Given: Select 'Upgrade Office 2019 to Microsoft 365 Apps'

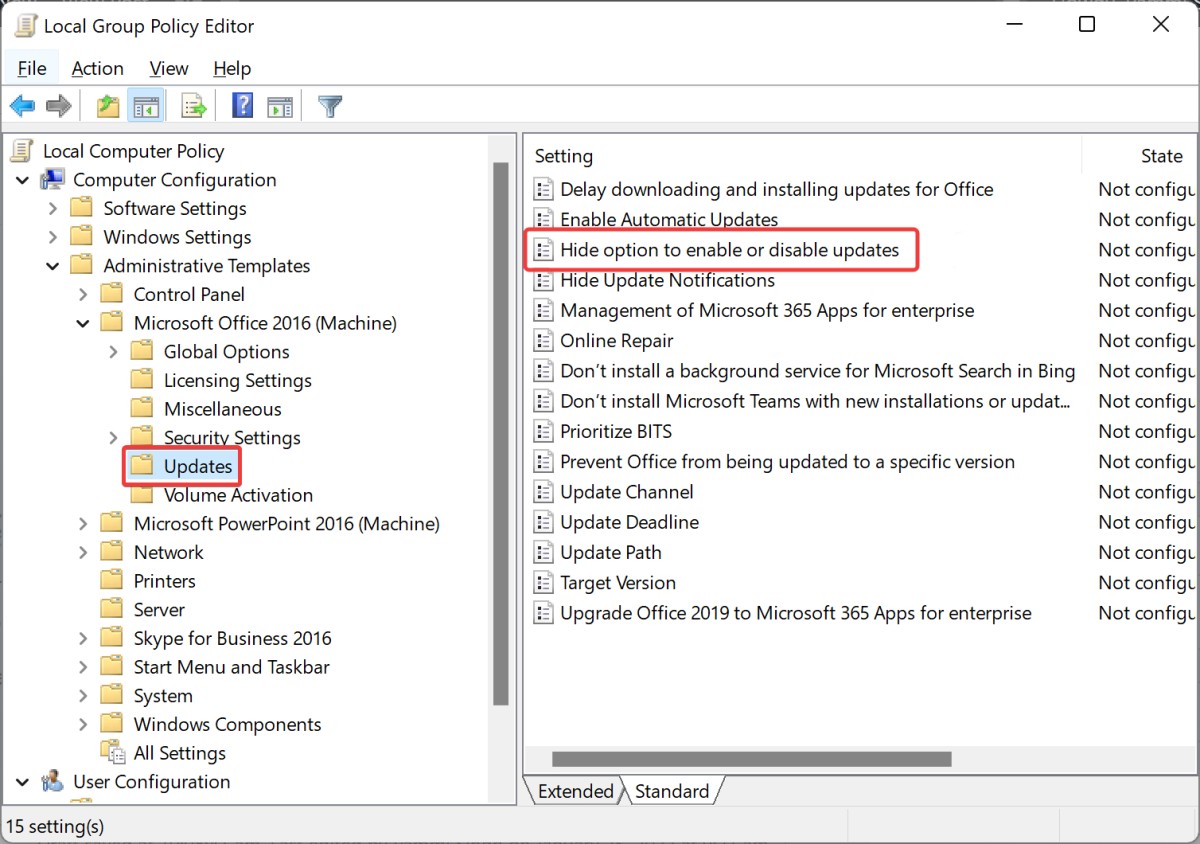Looking at the screenshot, I should tap(795, 613).
